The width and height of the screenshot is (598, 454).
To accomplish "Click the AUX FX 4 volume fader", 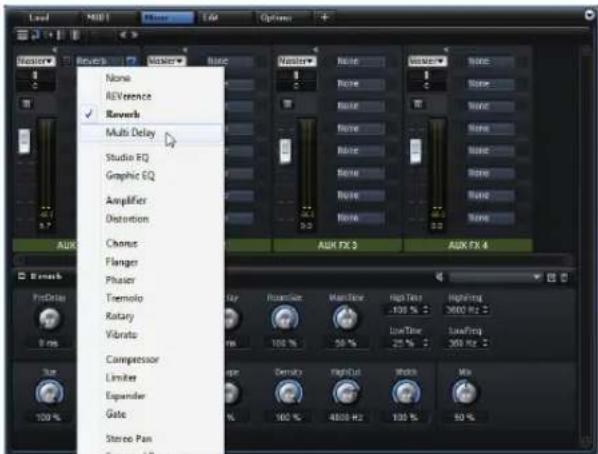I will [416, 151].
